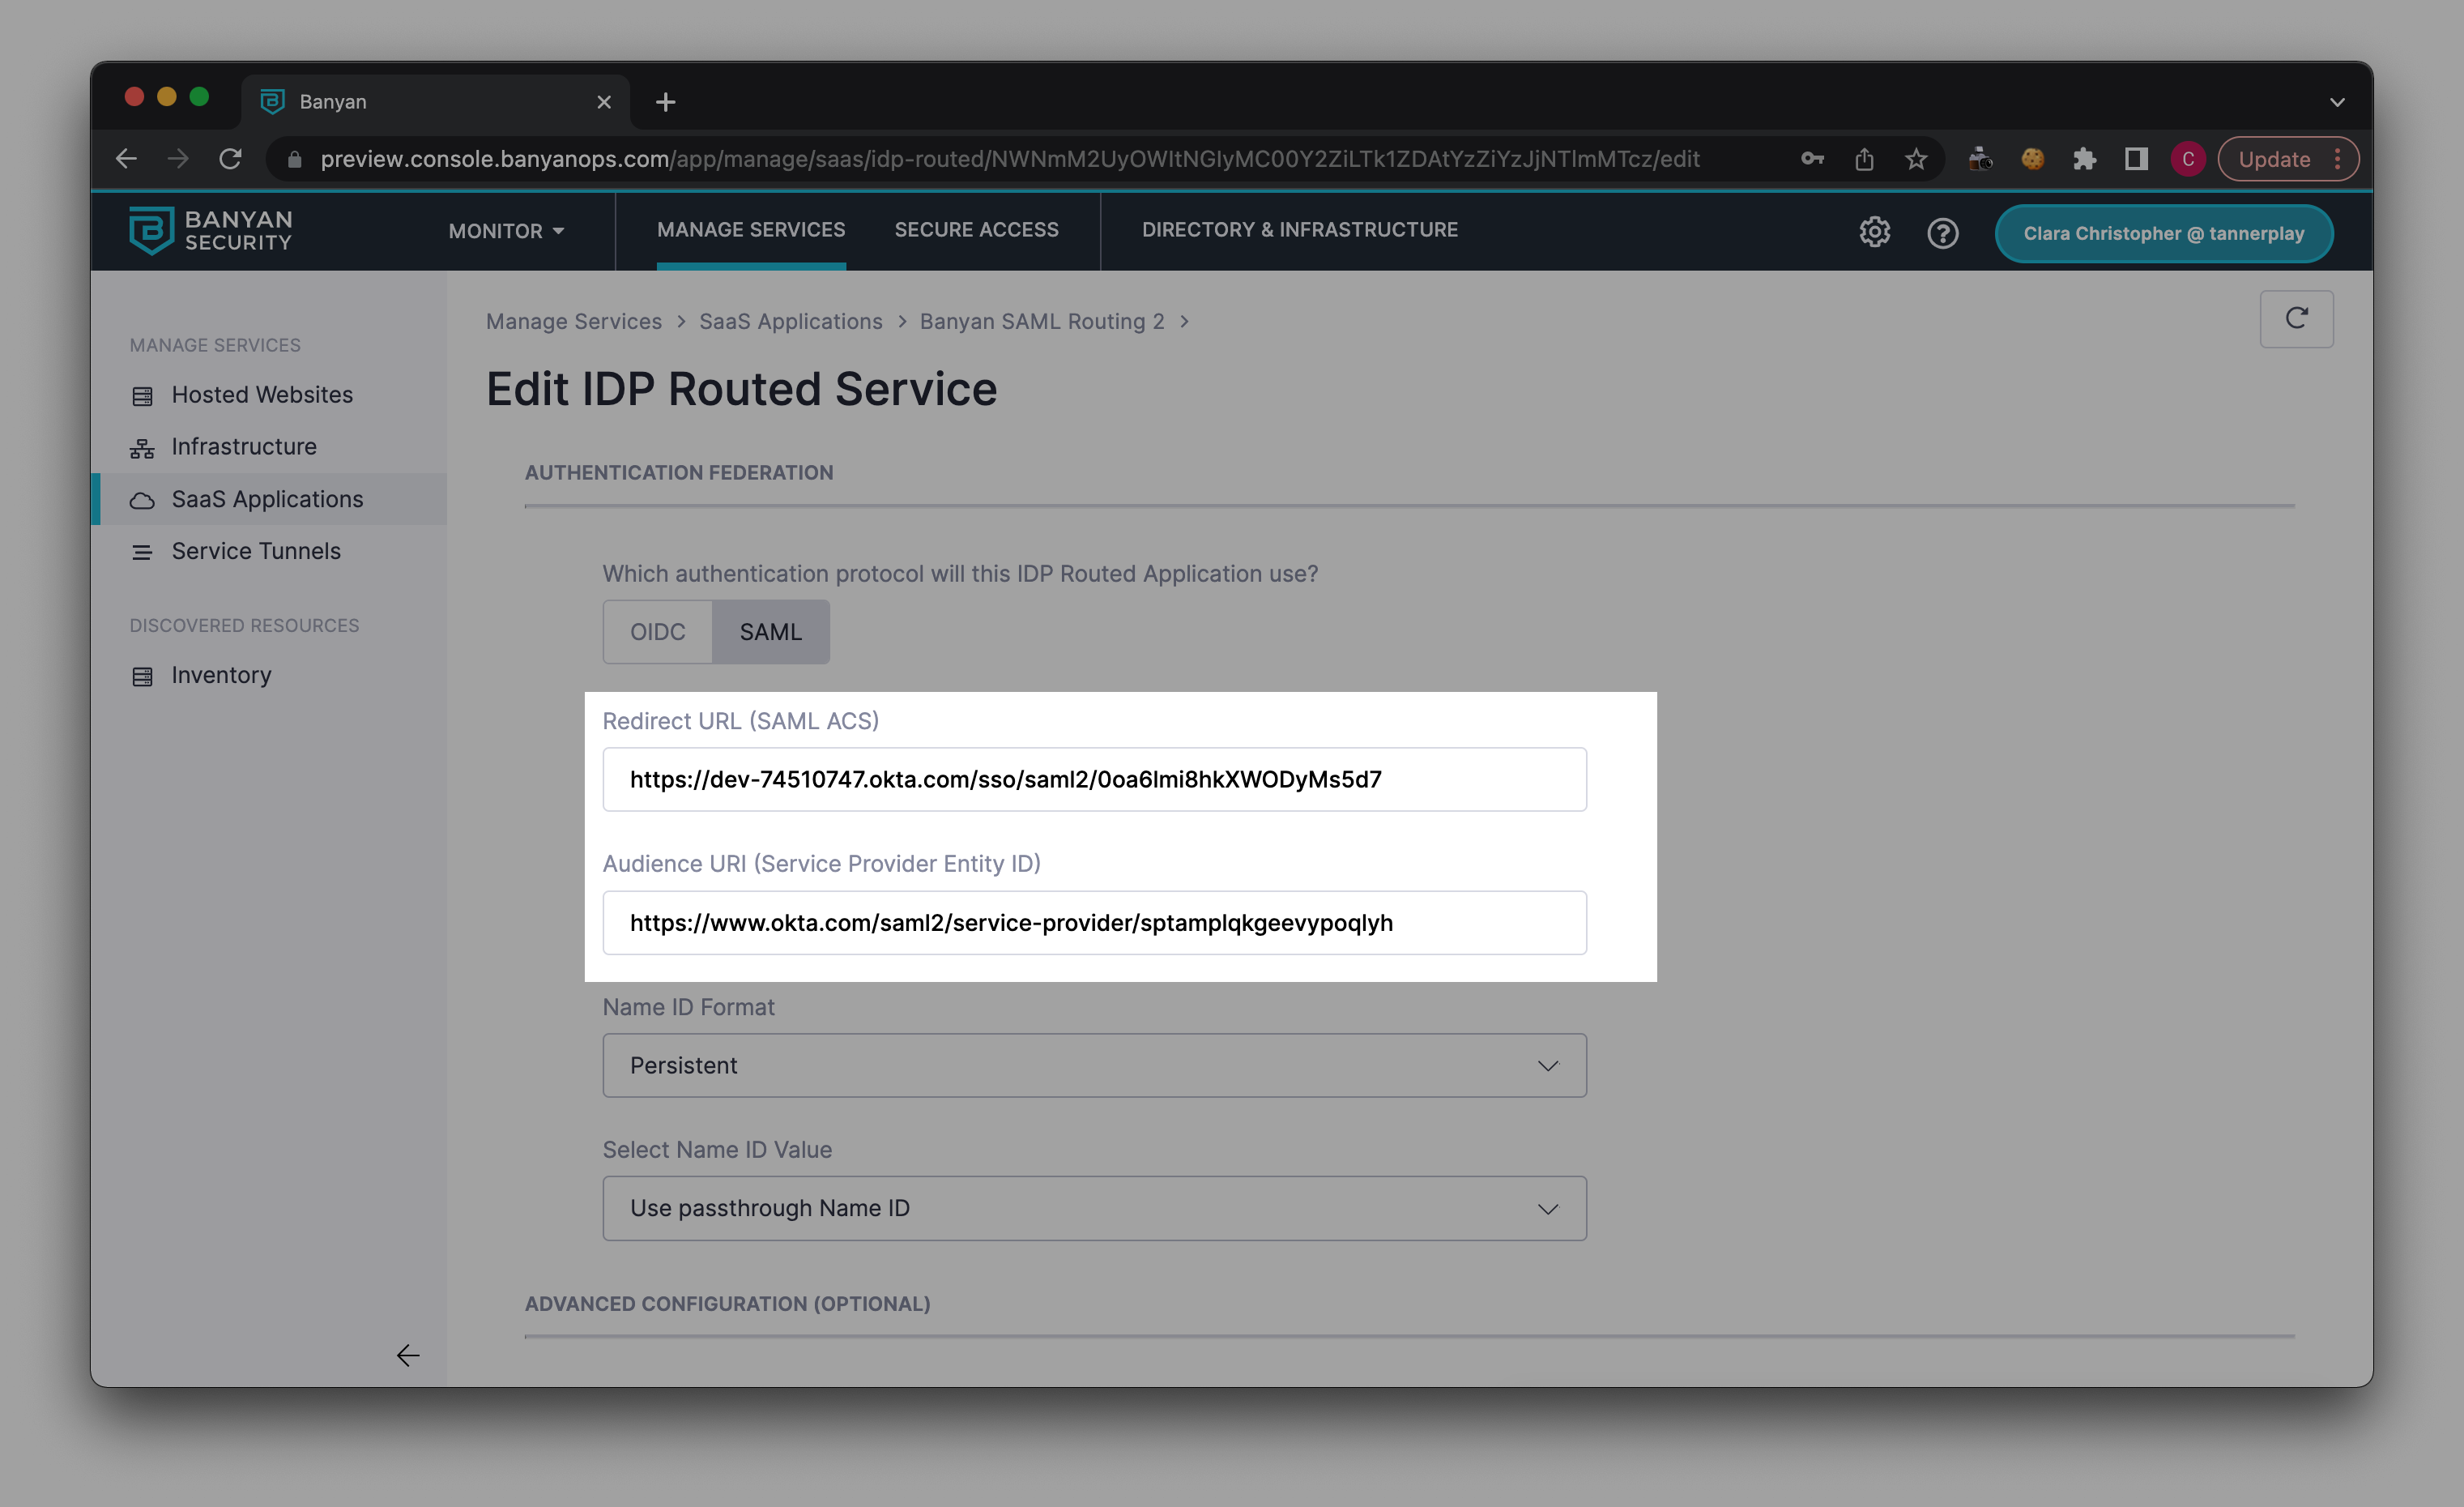Image resolution: width=2464 pixels, height=1507 pixels.
Task: Select SAML authentication protocol
Action: click(x=770, y=632)
